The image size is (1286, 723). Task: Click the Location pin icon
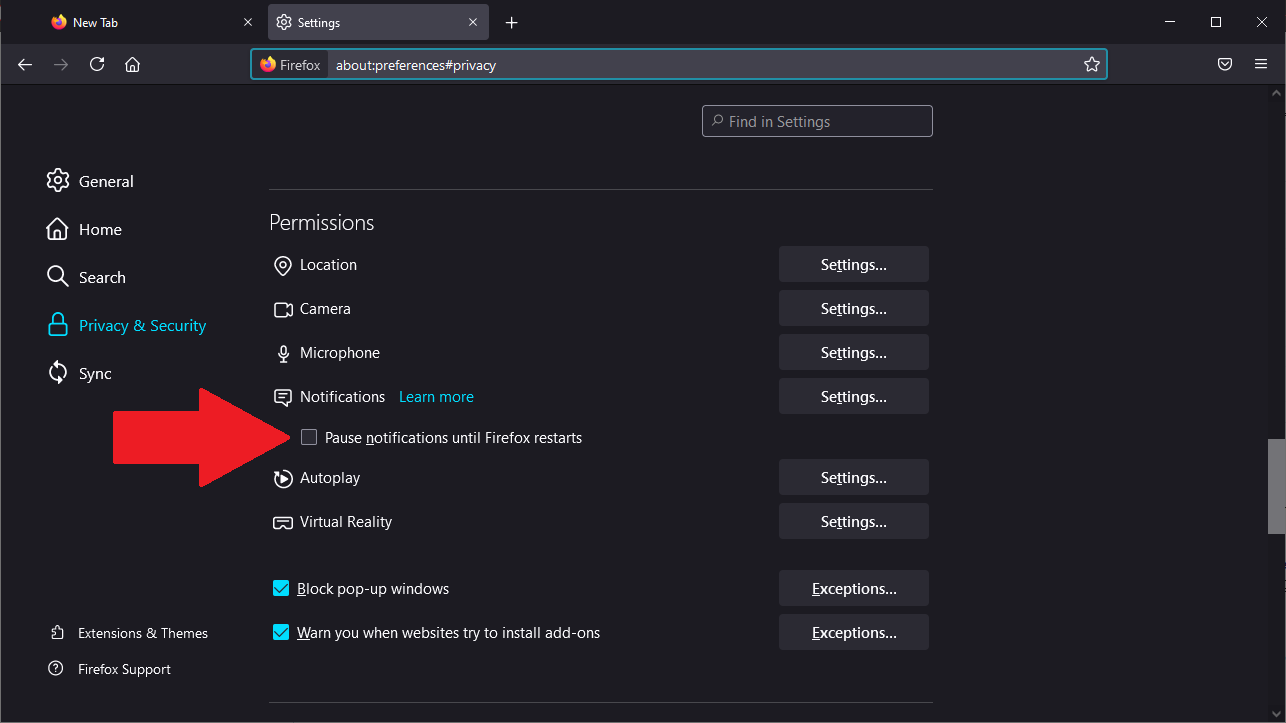click(282, 265)
